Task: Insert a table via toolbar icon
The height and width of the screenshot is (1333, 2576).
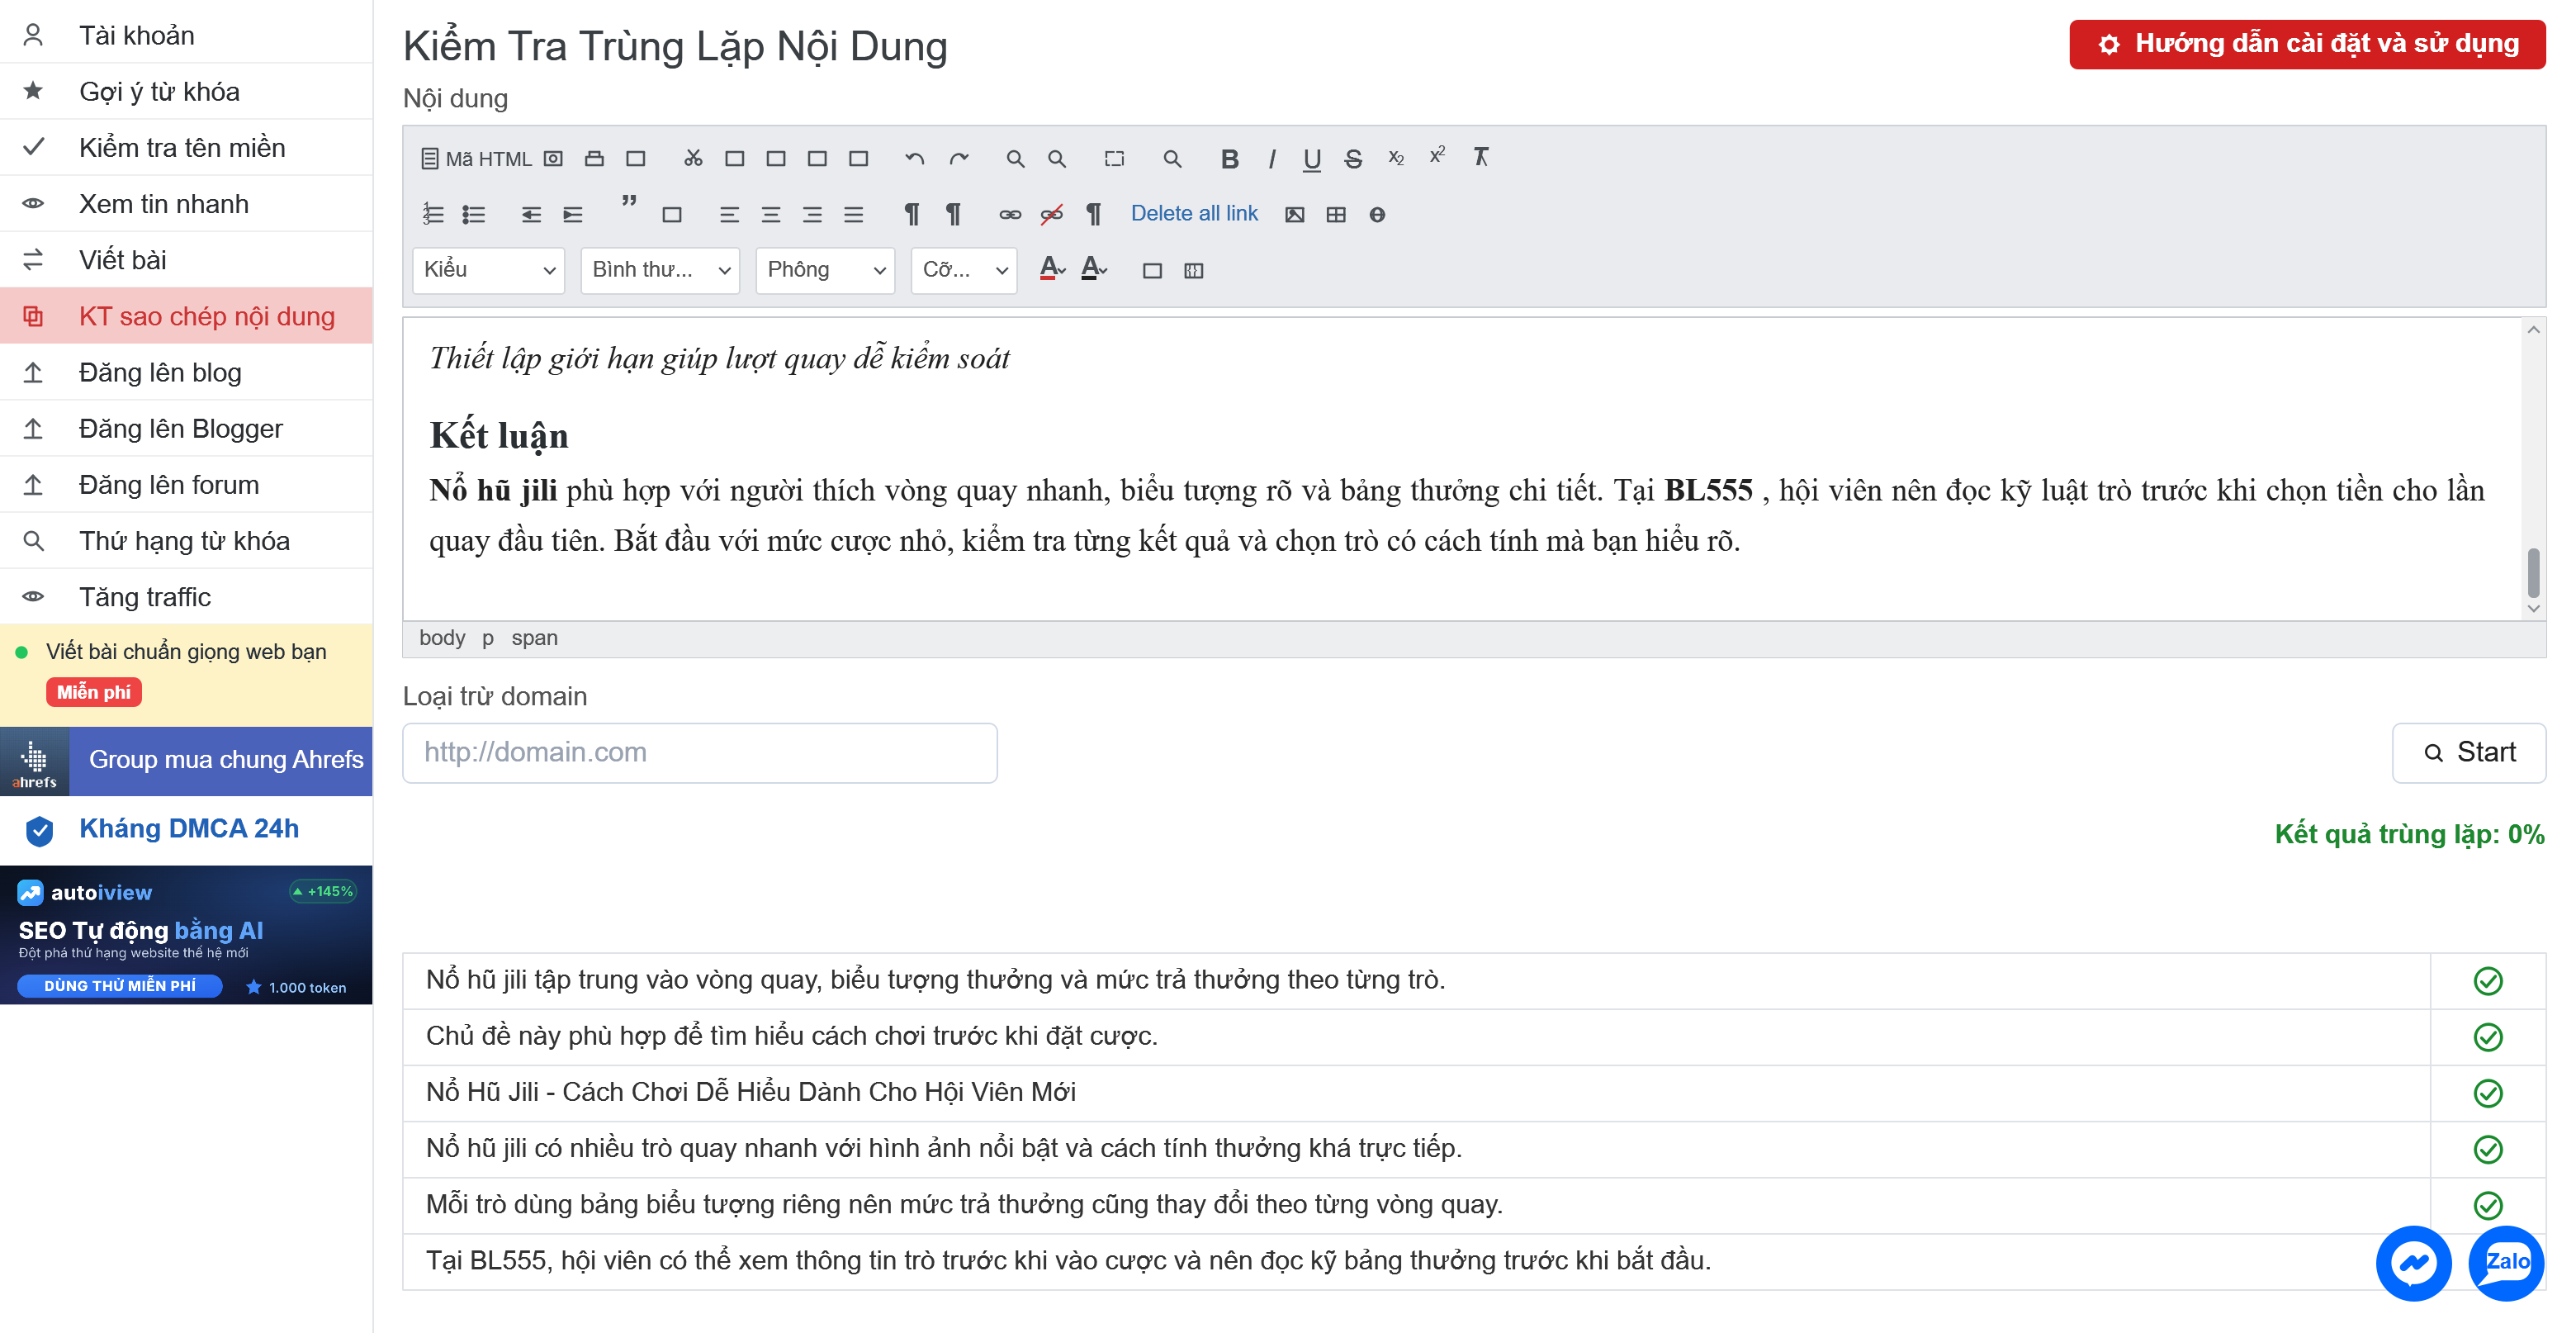Action: (x=1336, y=214)
